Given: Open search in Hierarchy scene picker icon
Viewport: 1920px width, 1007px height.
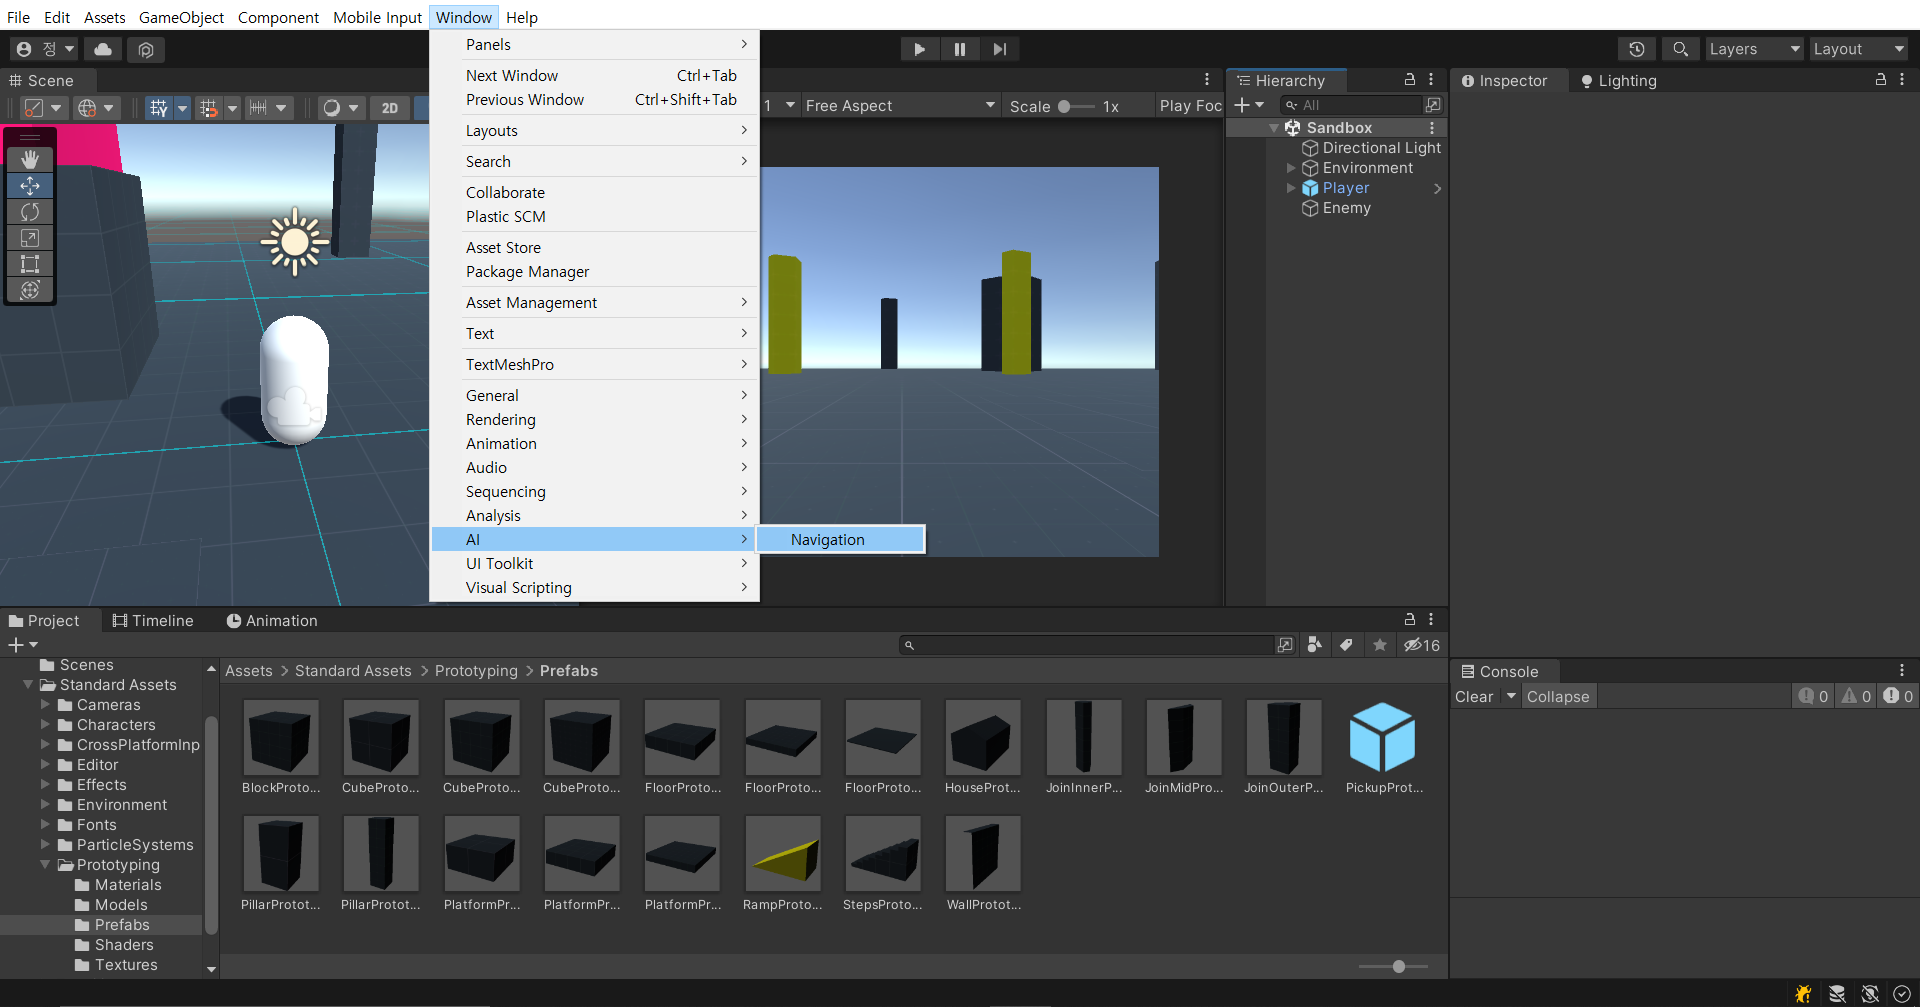Looking at the screenshot, I should (1433, 105).
